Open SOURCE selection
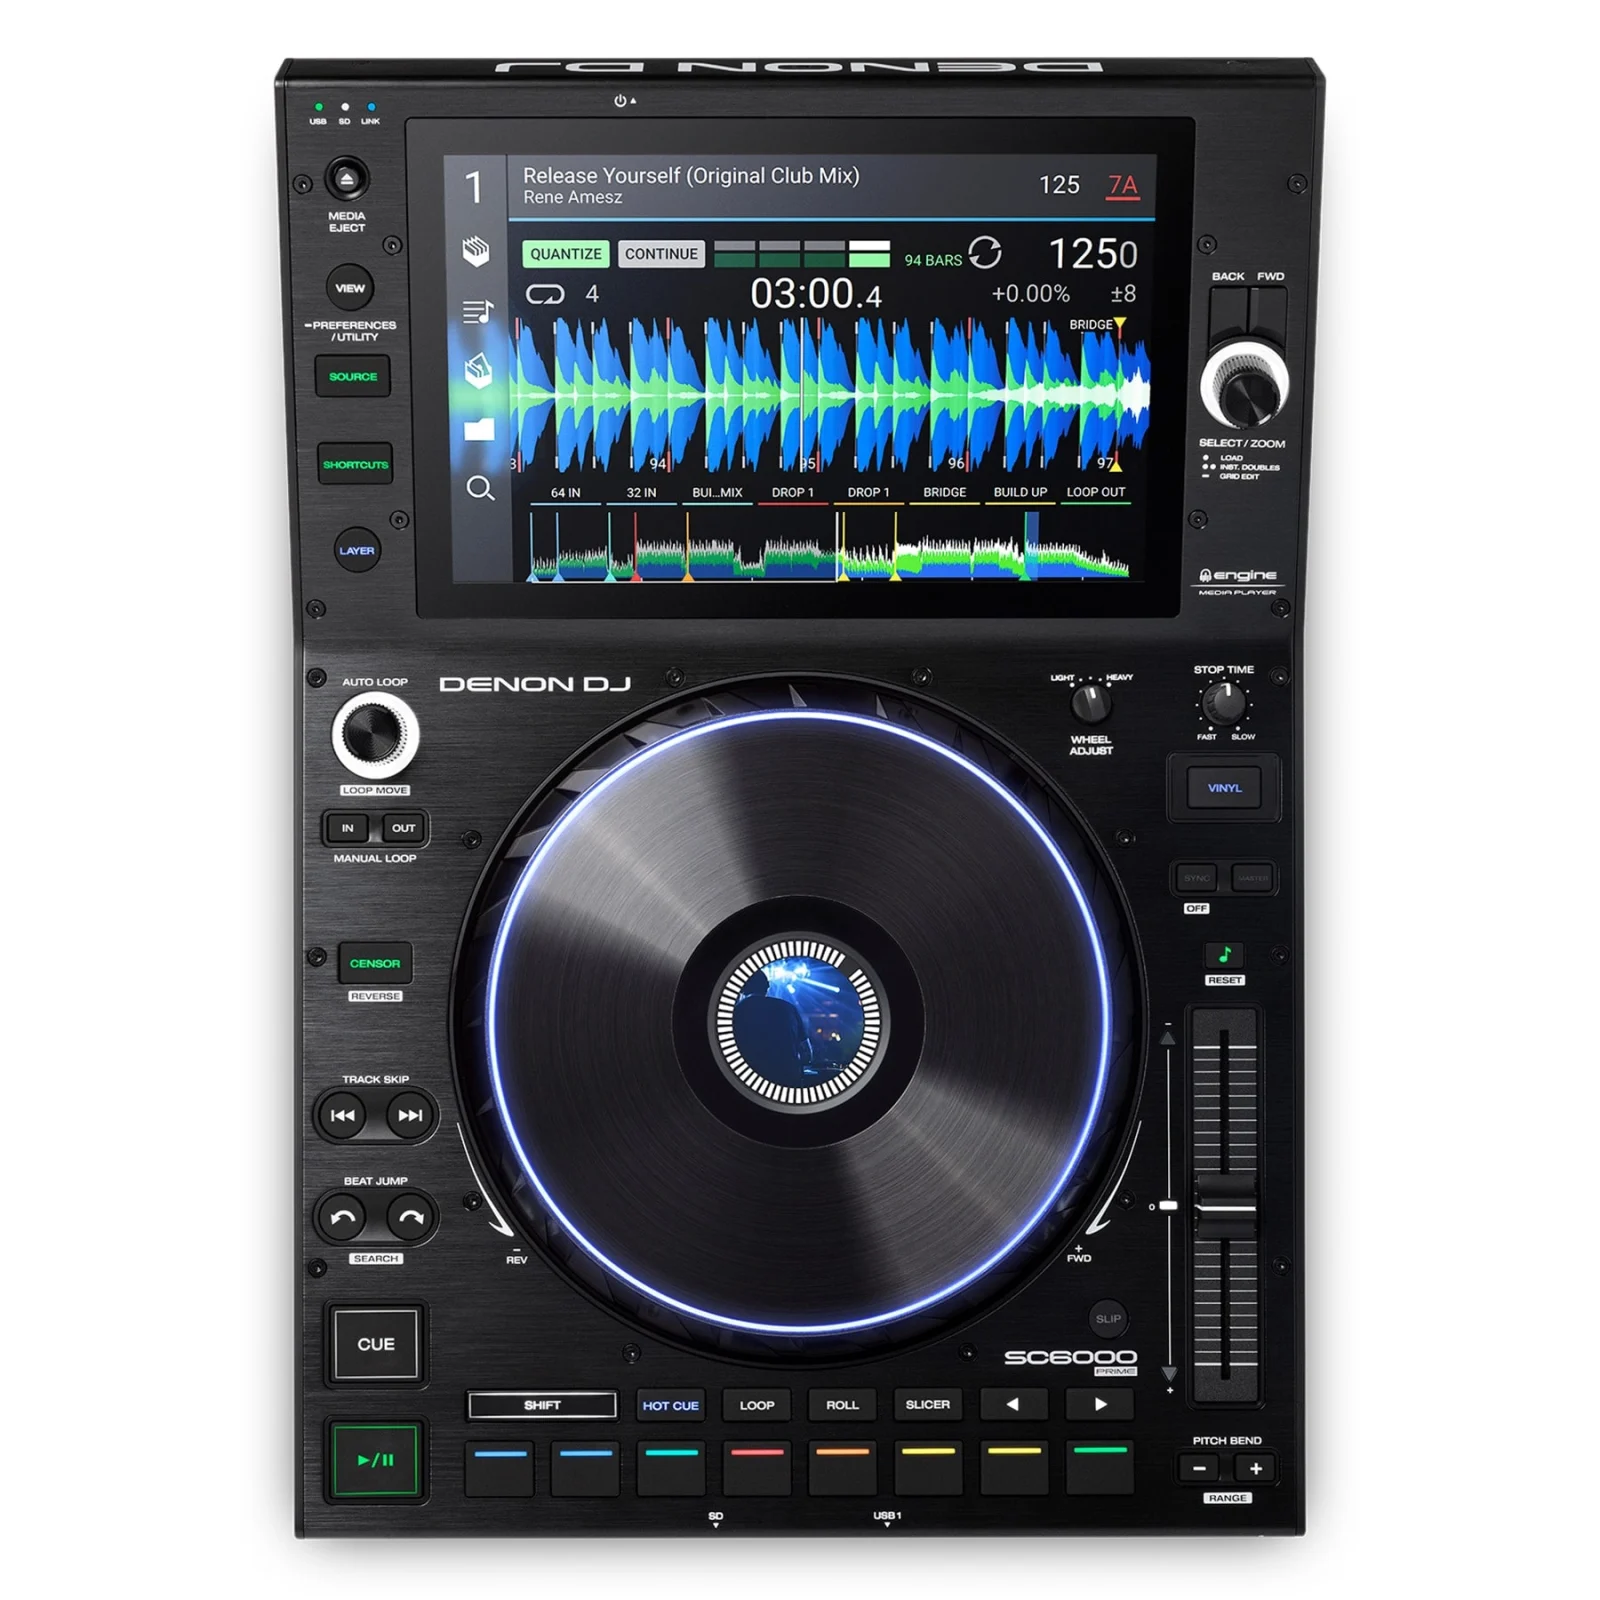 click(354, 376)
